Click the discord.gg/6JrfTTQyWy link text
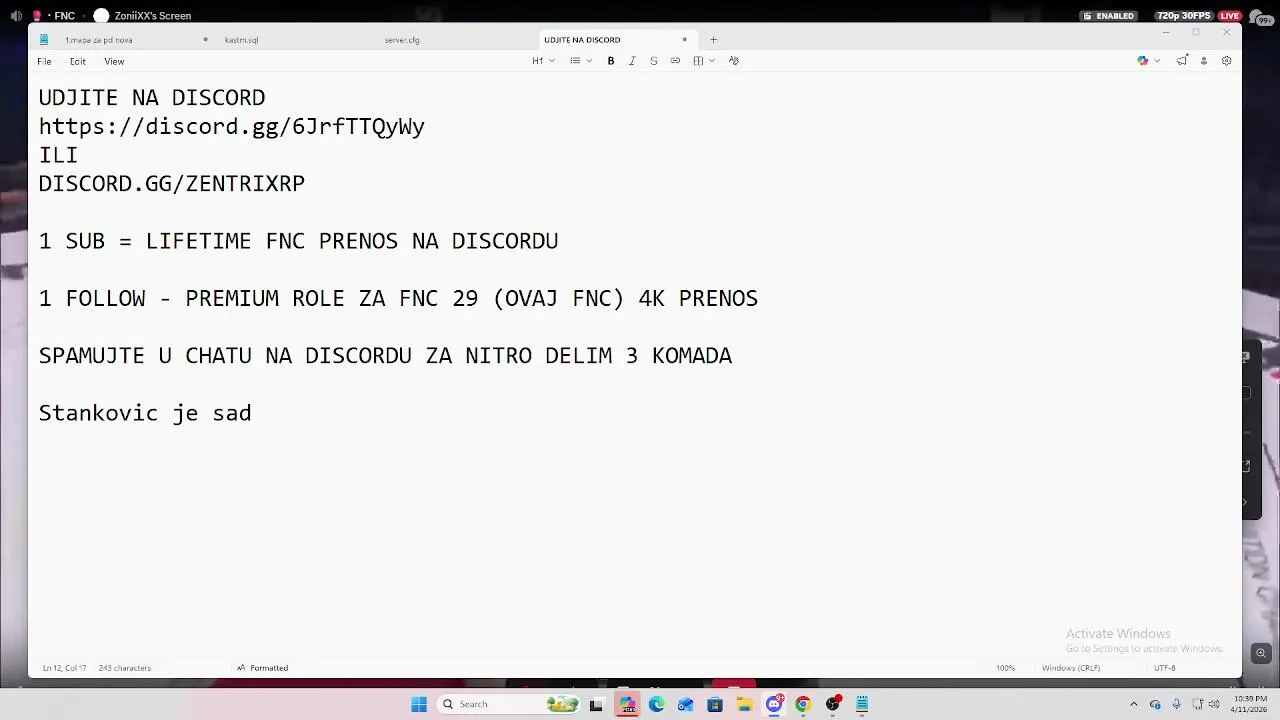The image size is (1280, 720). point(232,127)
